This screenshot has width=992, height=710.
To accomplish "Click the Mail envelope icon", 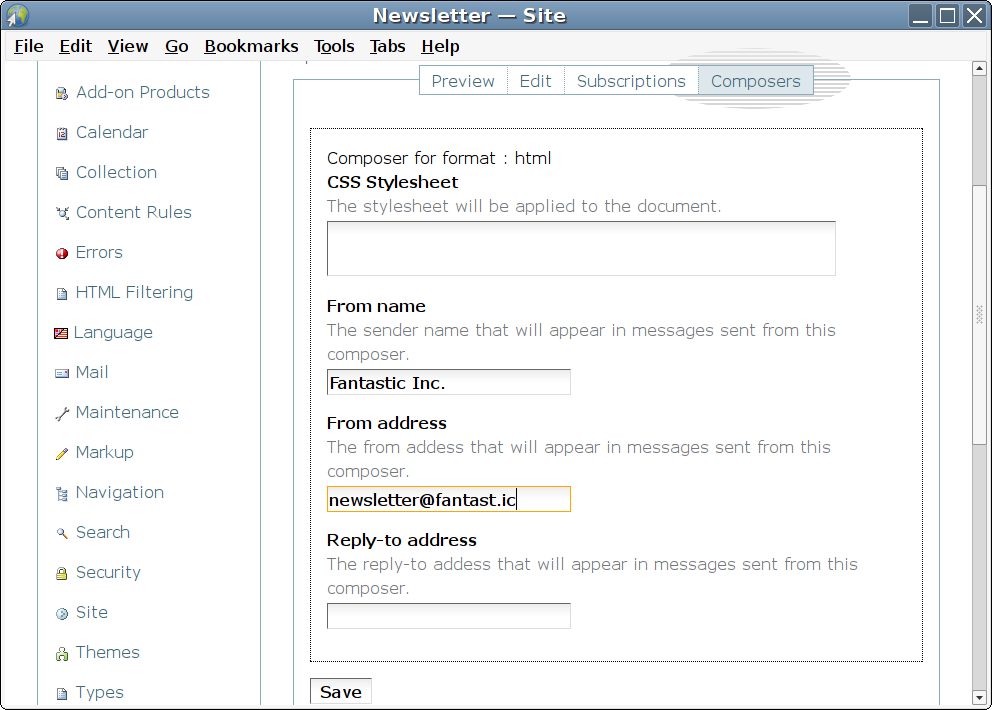I will (62, 373).
